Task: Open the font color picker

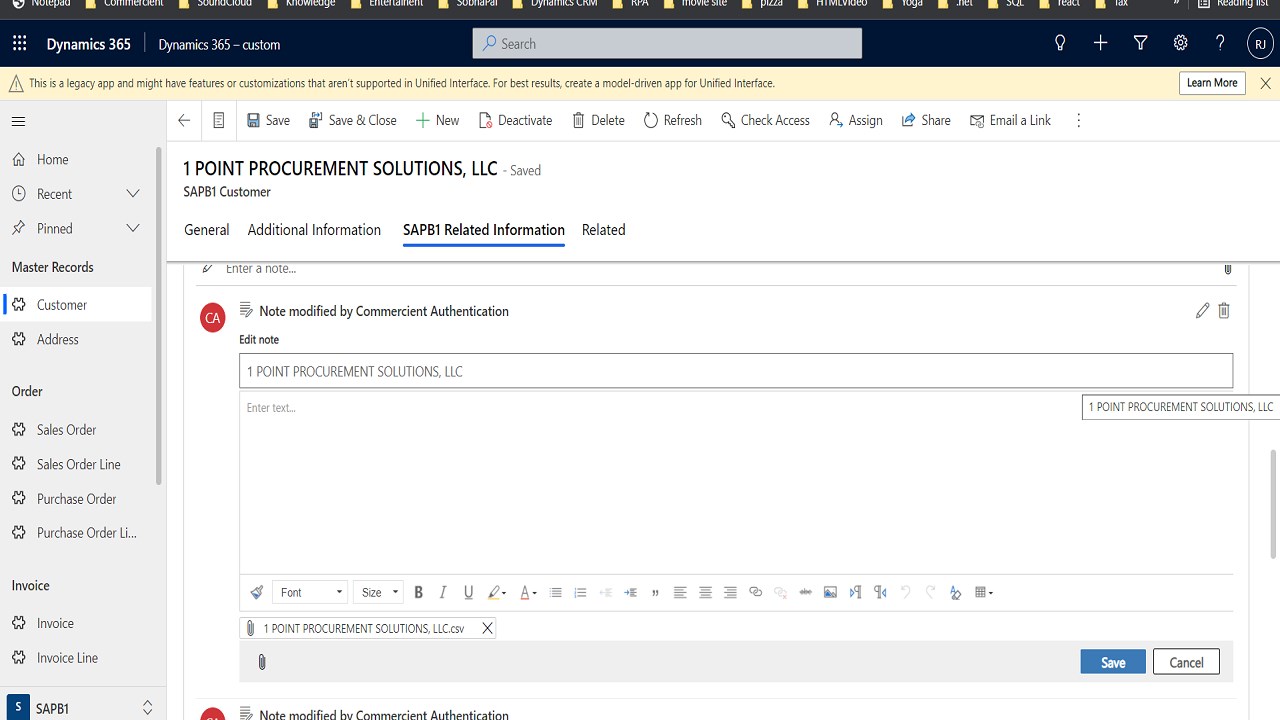Action: tap(529, 592)
